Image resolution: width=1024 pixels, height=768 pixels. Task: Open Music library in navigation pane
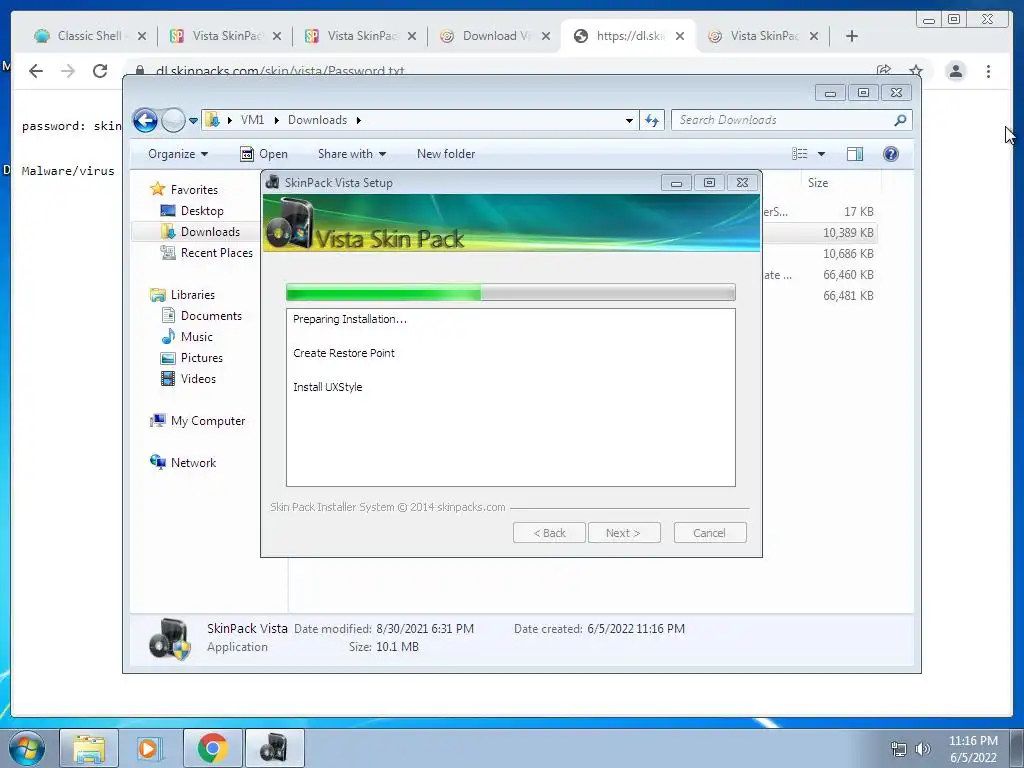click(x=187, y=337)
